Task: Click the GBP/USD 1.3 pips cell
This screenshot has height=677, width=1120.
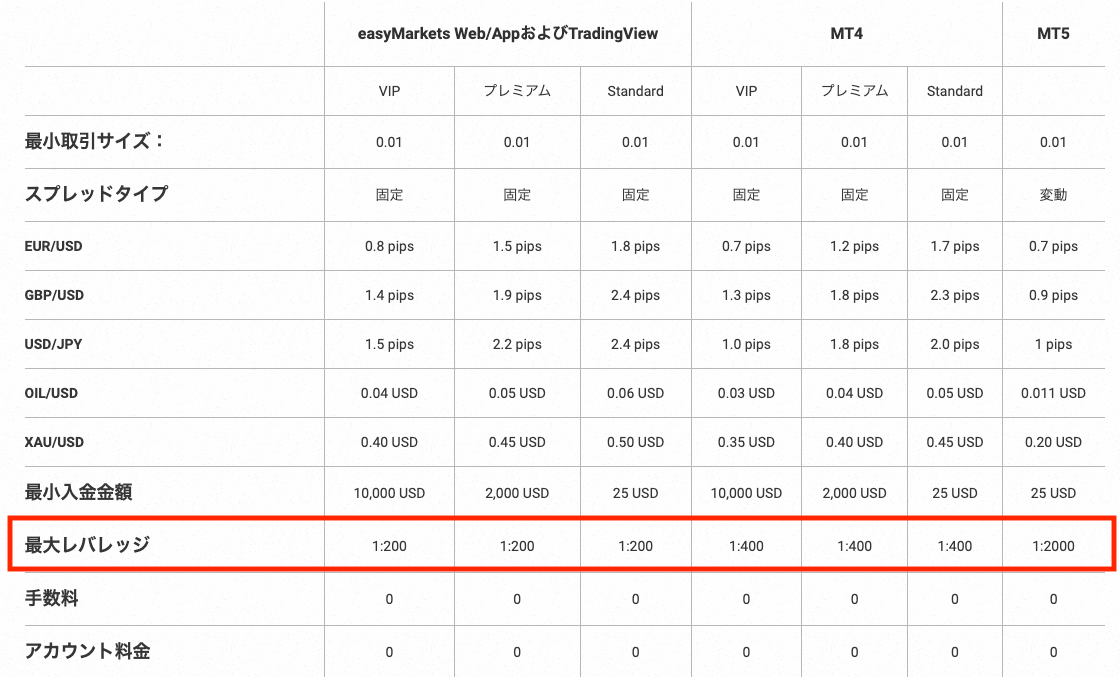Action: [x=746, y=295]
